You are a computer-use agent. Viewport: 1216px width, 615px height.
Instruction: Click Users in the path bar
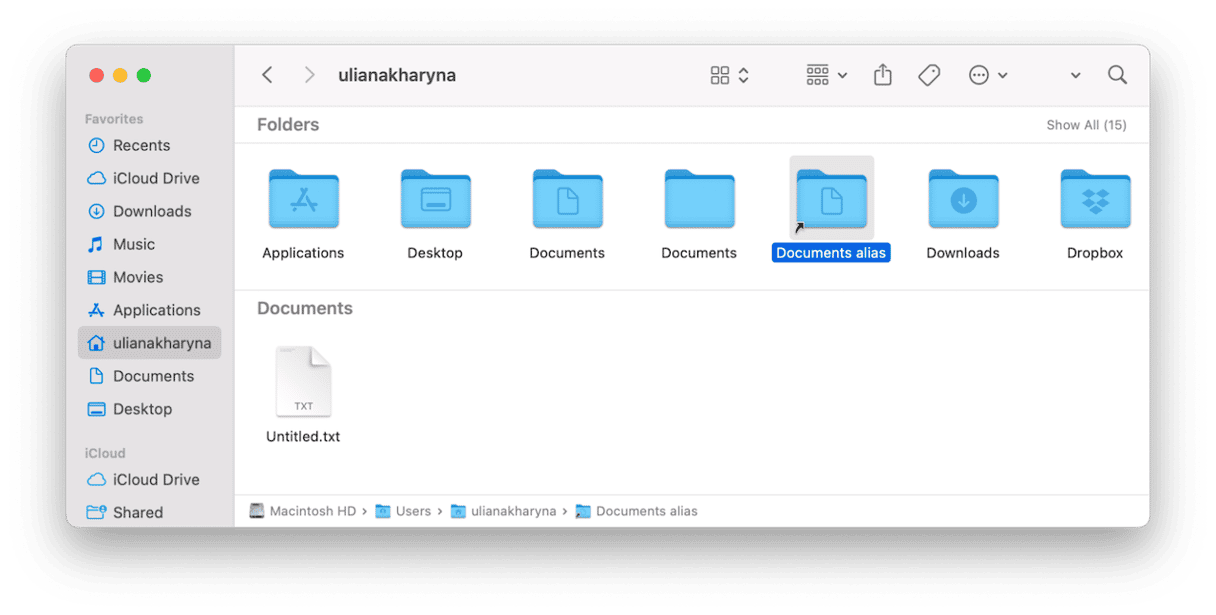(x=403, y=511)
